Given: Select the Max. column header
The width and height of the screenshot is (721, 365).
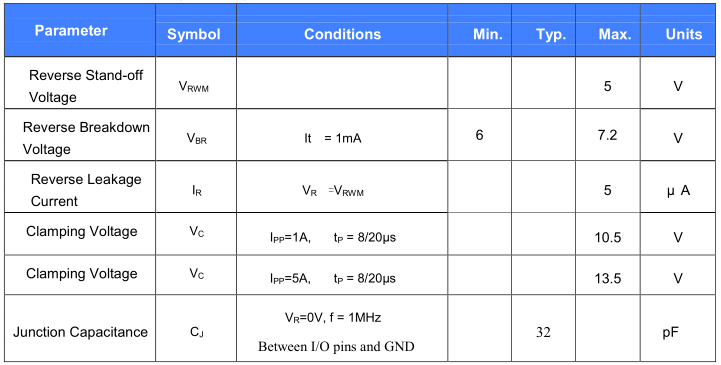Looking at the screenshot, I should [x=608, y=30].
